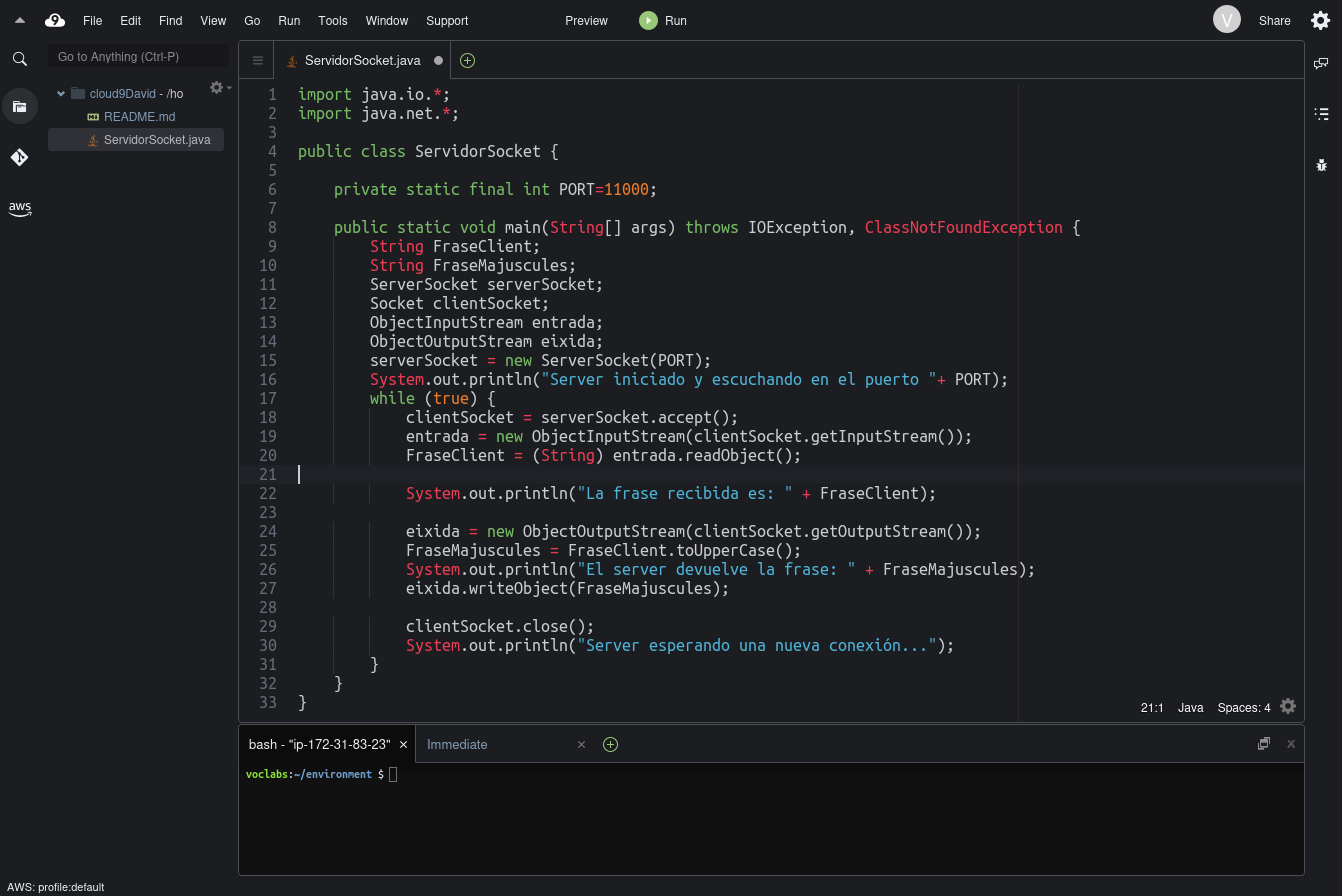1342x896 pixels.
Task: Open the AWS Toolkit sidebar icon
Action: click(20, 208)
